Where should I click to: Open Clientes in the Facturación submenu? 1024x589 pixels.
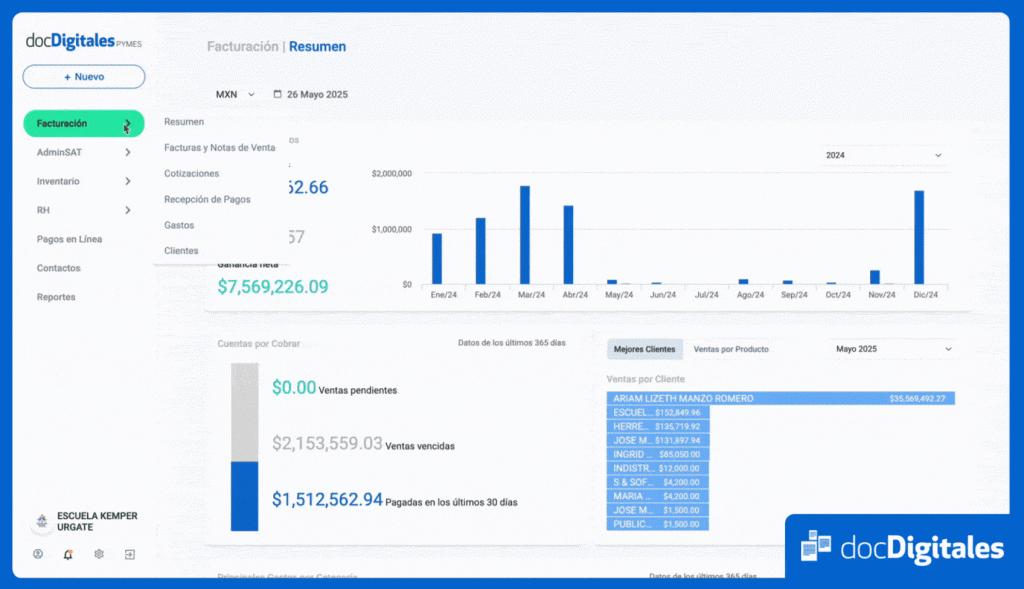point(181,251)
